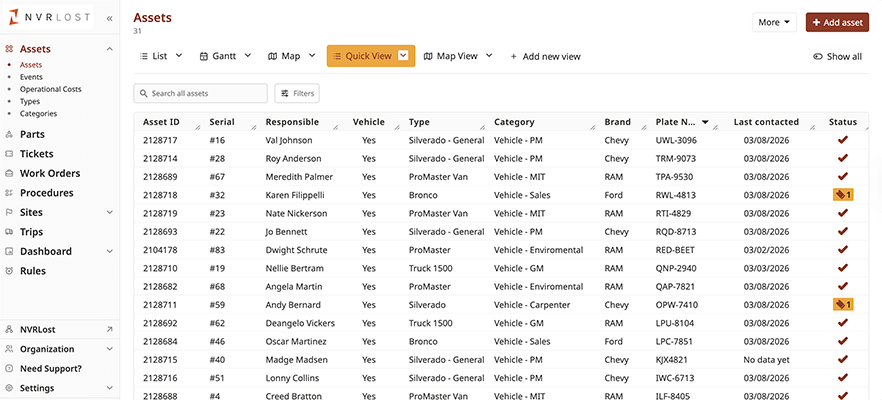The image size is (882, 400).
Task: Click the Procedures sidebar icon
Action: tap(10, 193)
